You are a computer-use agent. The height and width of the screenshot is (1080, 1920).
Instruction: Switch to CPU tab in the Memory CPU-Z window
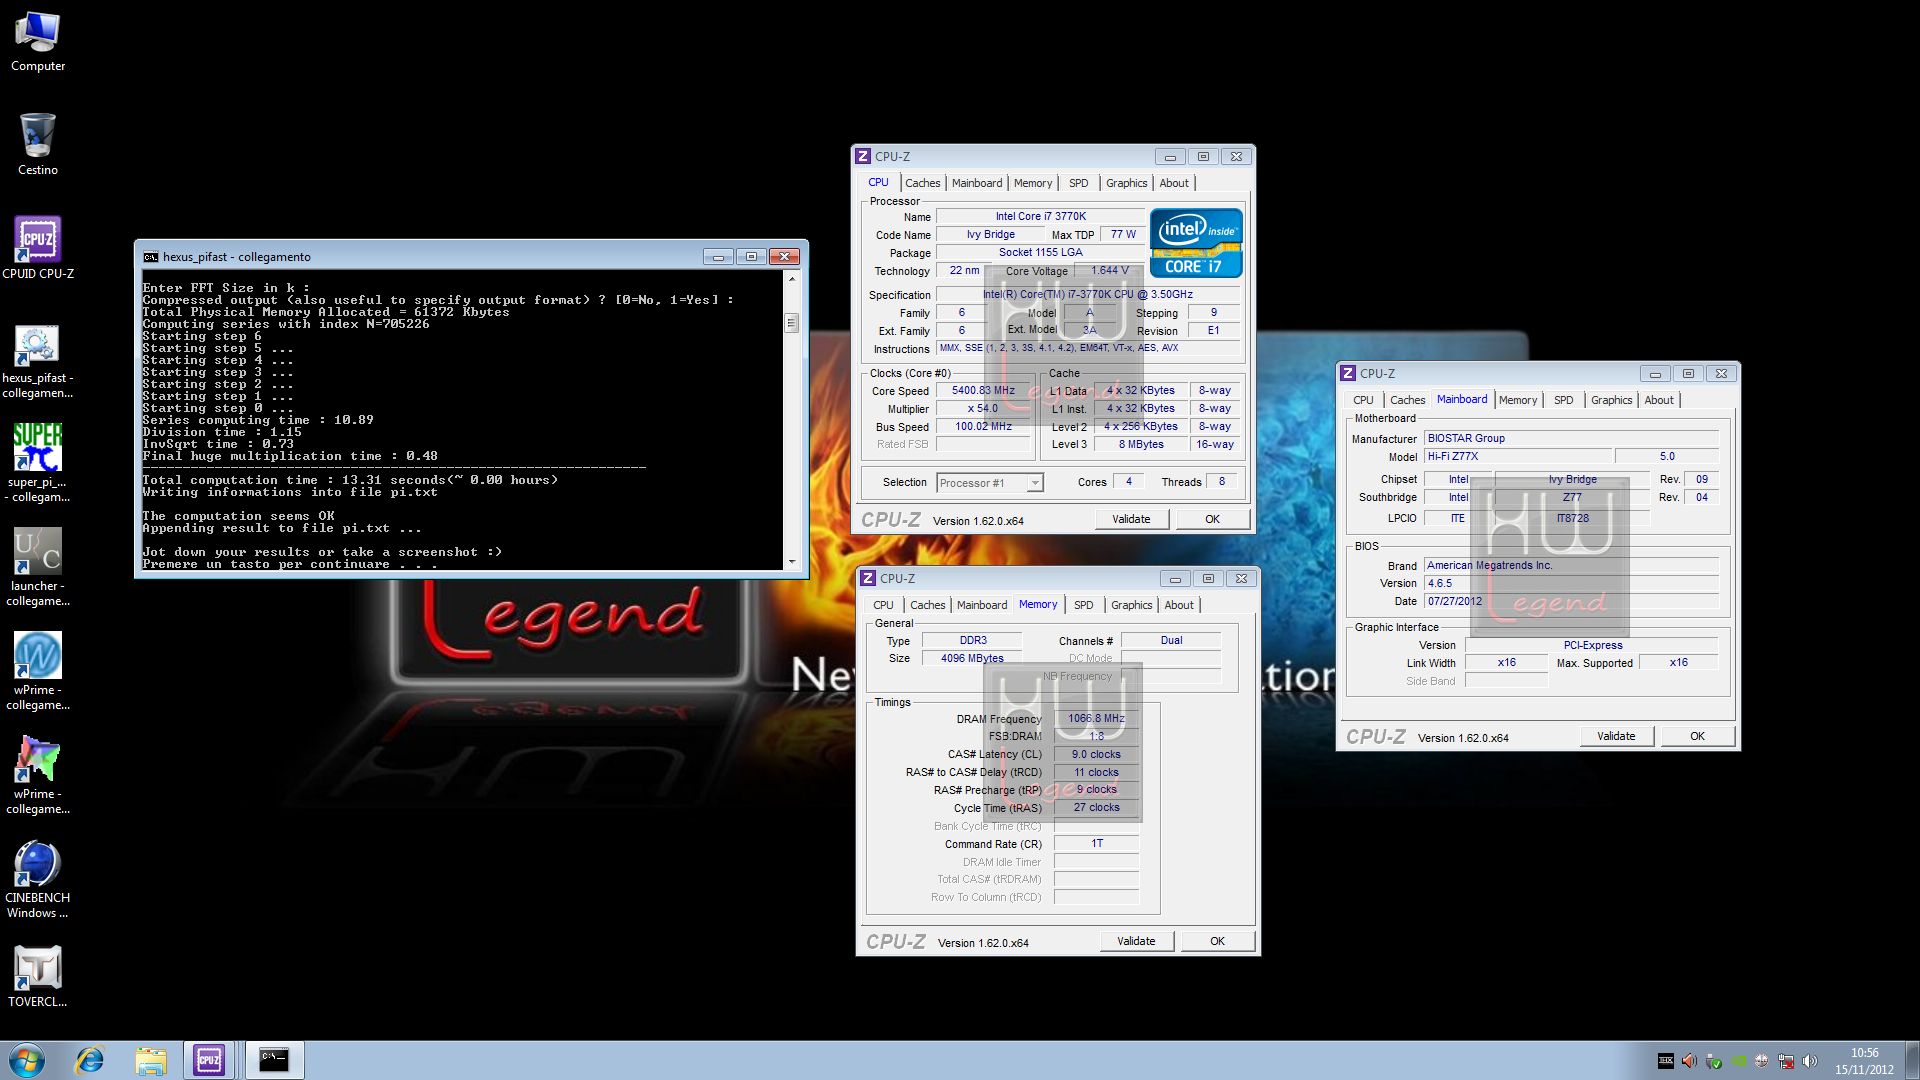[x=883, y=605]
